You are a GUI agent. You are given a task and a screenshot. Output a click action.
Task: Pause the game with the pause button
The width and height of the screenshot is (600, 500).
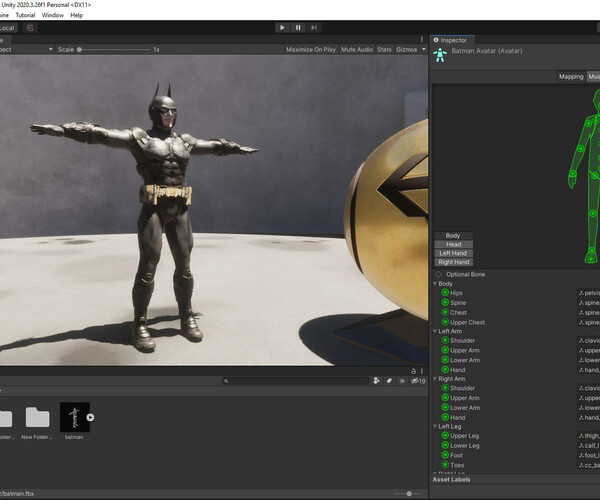click(298, 28)
